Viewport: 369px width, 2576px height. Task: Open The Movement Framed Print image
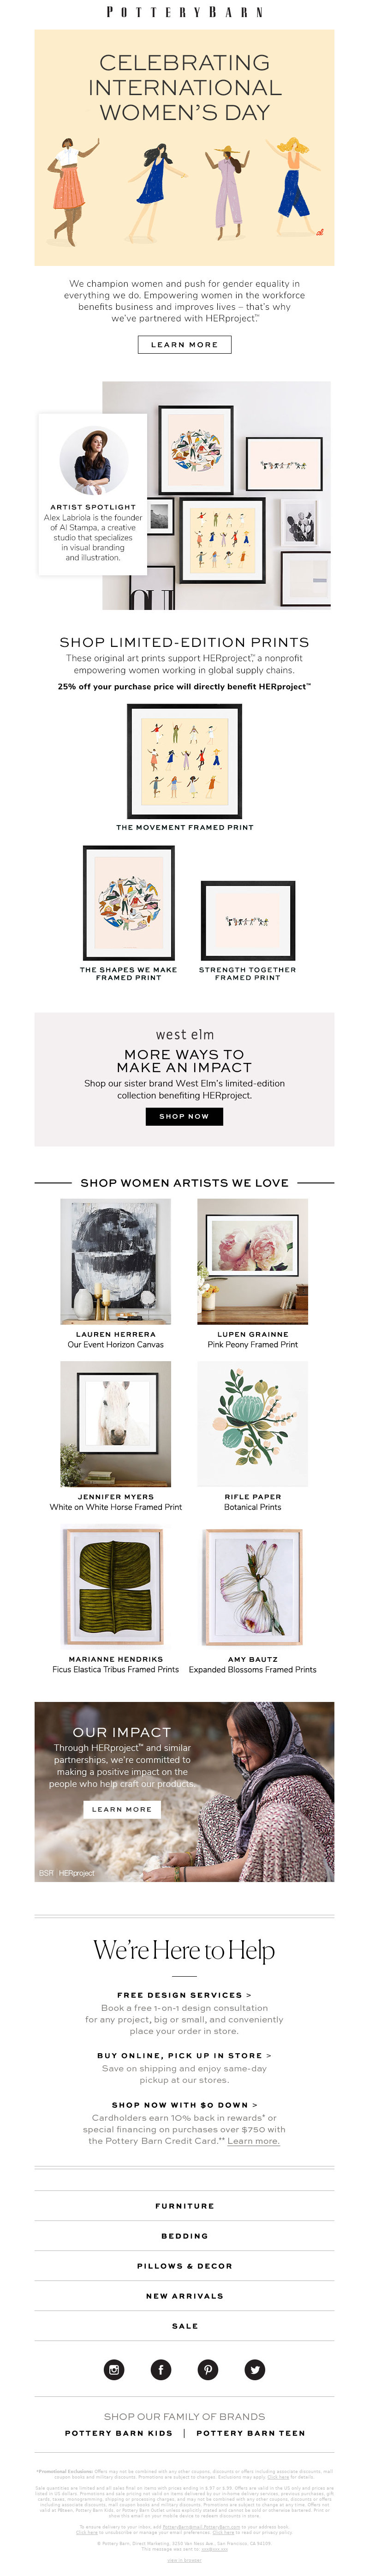(x=184, y=761)
